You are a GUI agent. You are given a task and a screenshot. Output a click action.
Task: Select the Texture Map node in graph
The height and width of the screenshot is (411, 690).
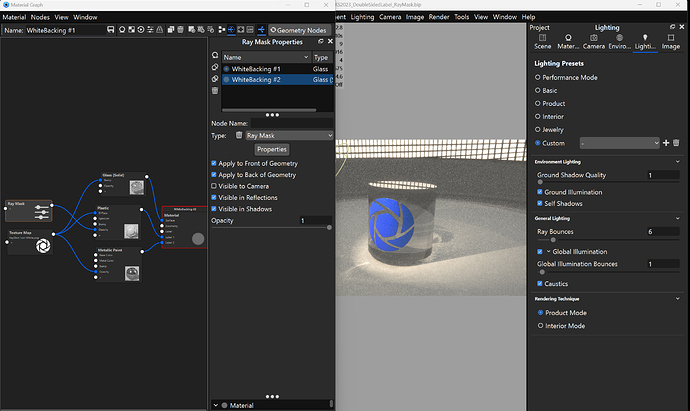click(30, 242)
